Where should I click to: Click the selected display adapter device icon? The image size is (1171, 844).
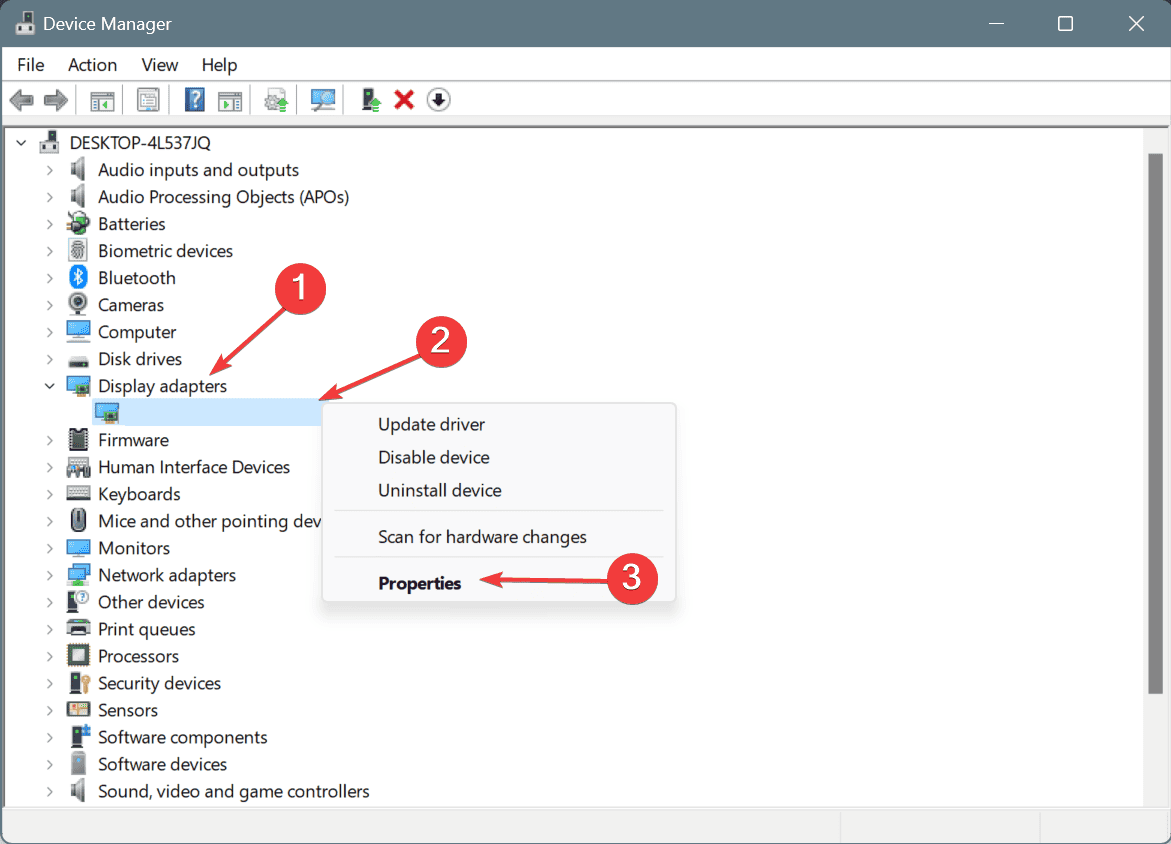click(108, 412)
